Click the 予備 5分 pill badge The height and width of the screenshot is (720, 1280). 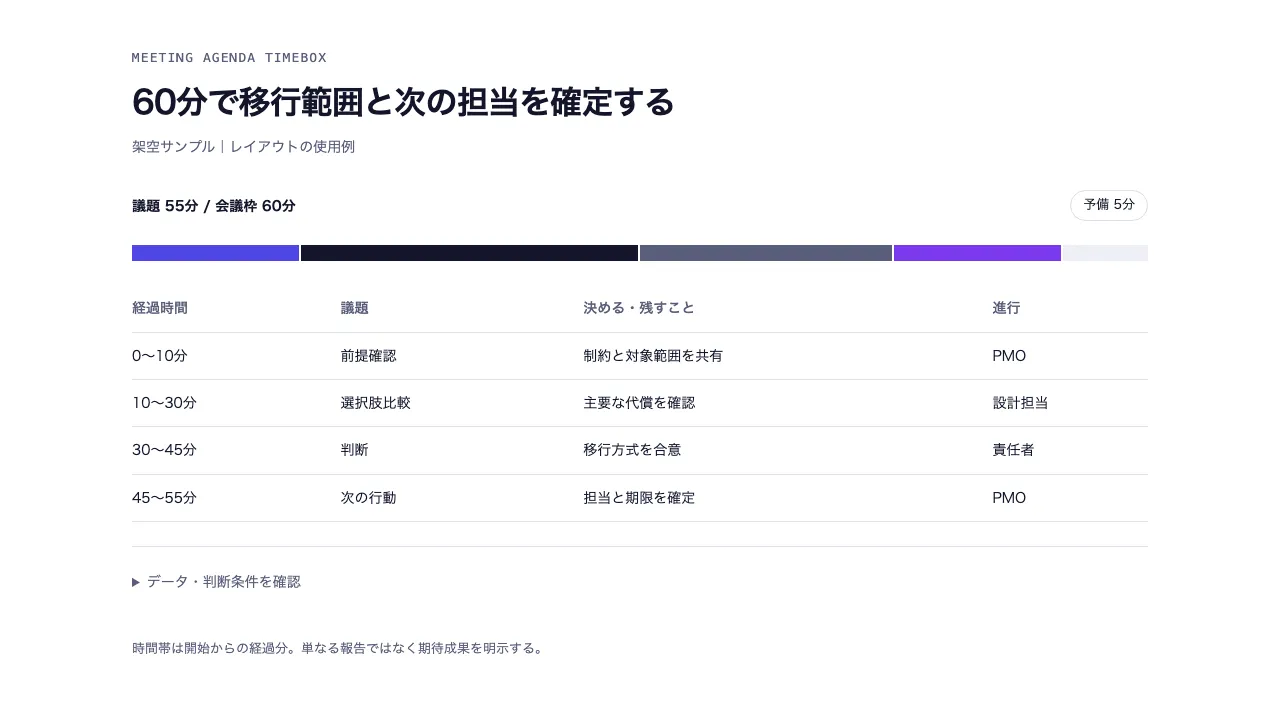coord(1109,205)
